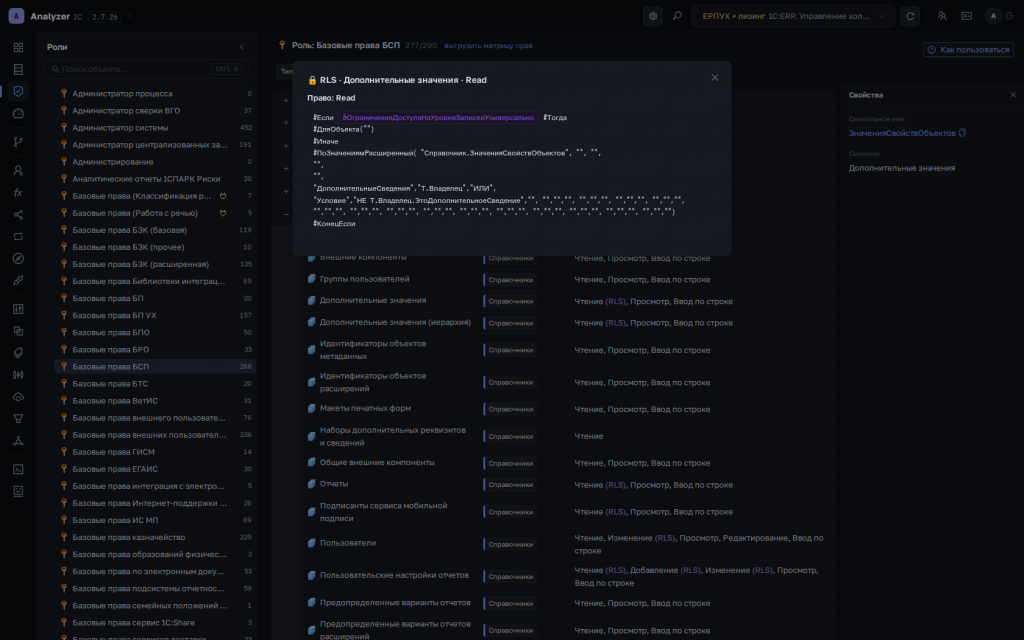Open the gauge performance icon in sidebar
This screenshot has width=1024, height=640.
coord(18,114)
